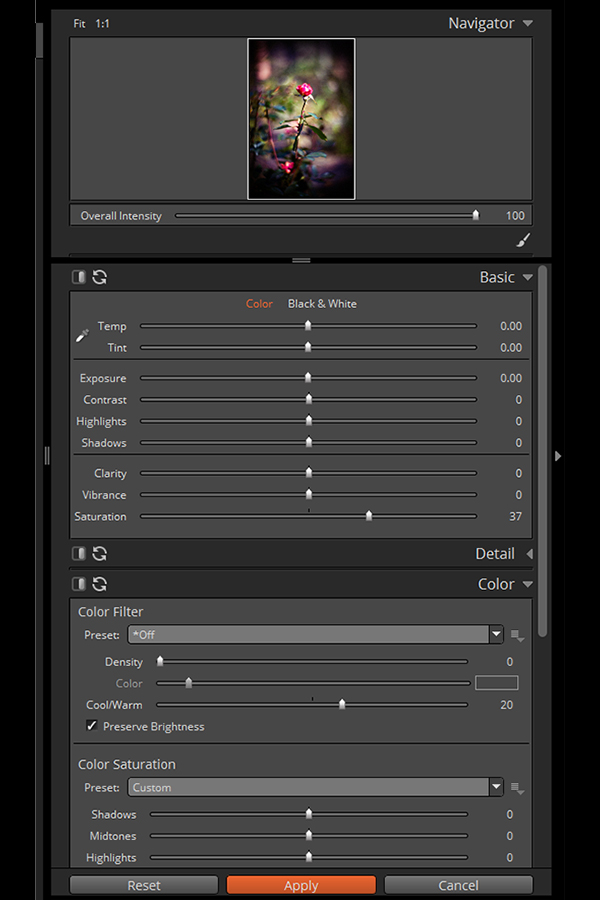Click the Basic Shadows slider handle

click(309, 441)
